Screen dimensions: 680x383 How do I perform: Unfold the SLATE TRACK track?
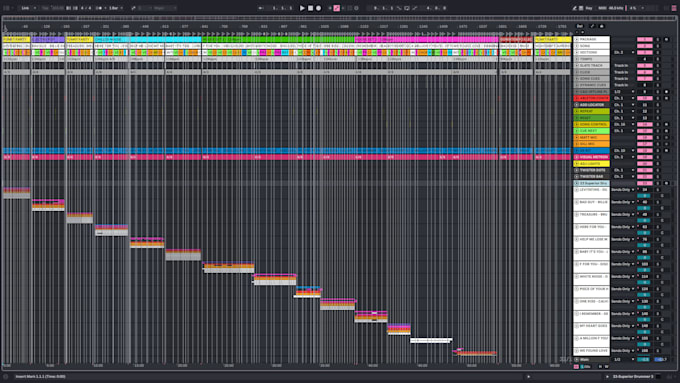[577, 65]
